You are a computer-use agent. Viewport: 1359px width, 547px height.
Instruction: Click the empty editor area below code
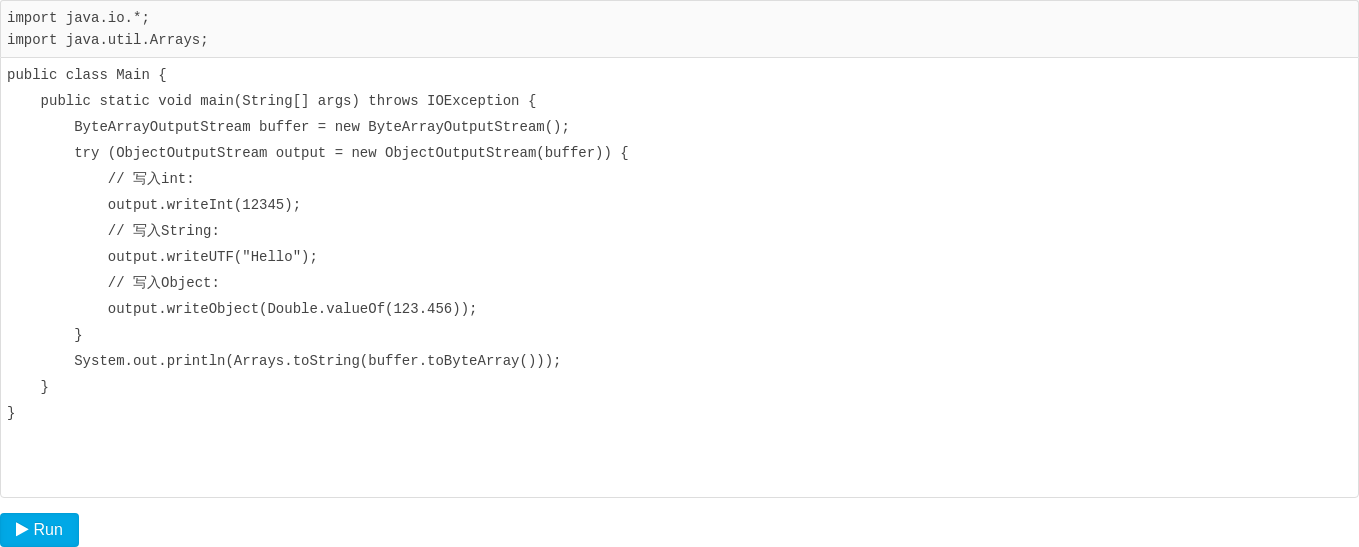[679, 460]
